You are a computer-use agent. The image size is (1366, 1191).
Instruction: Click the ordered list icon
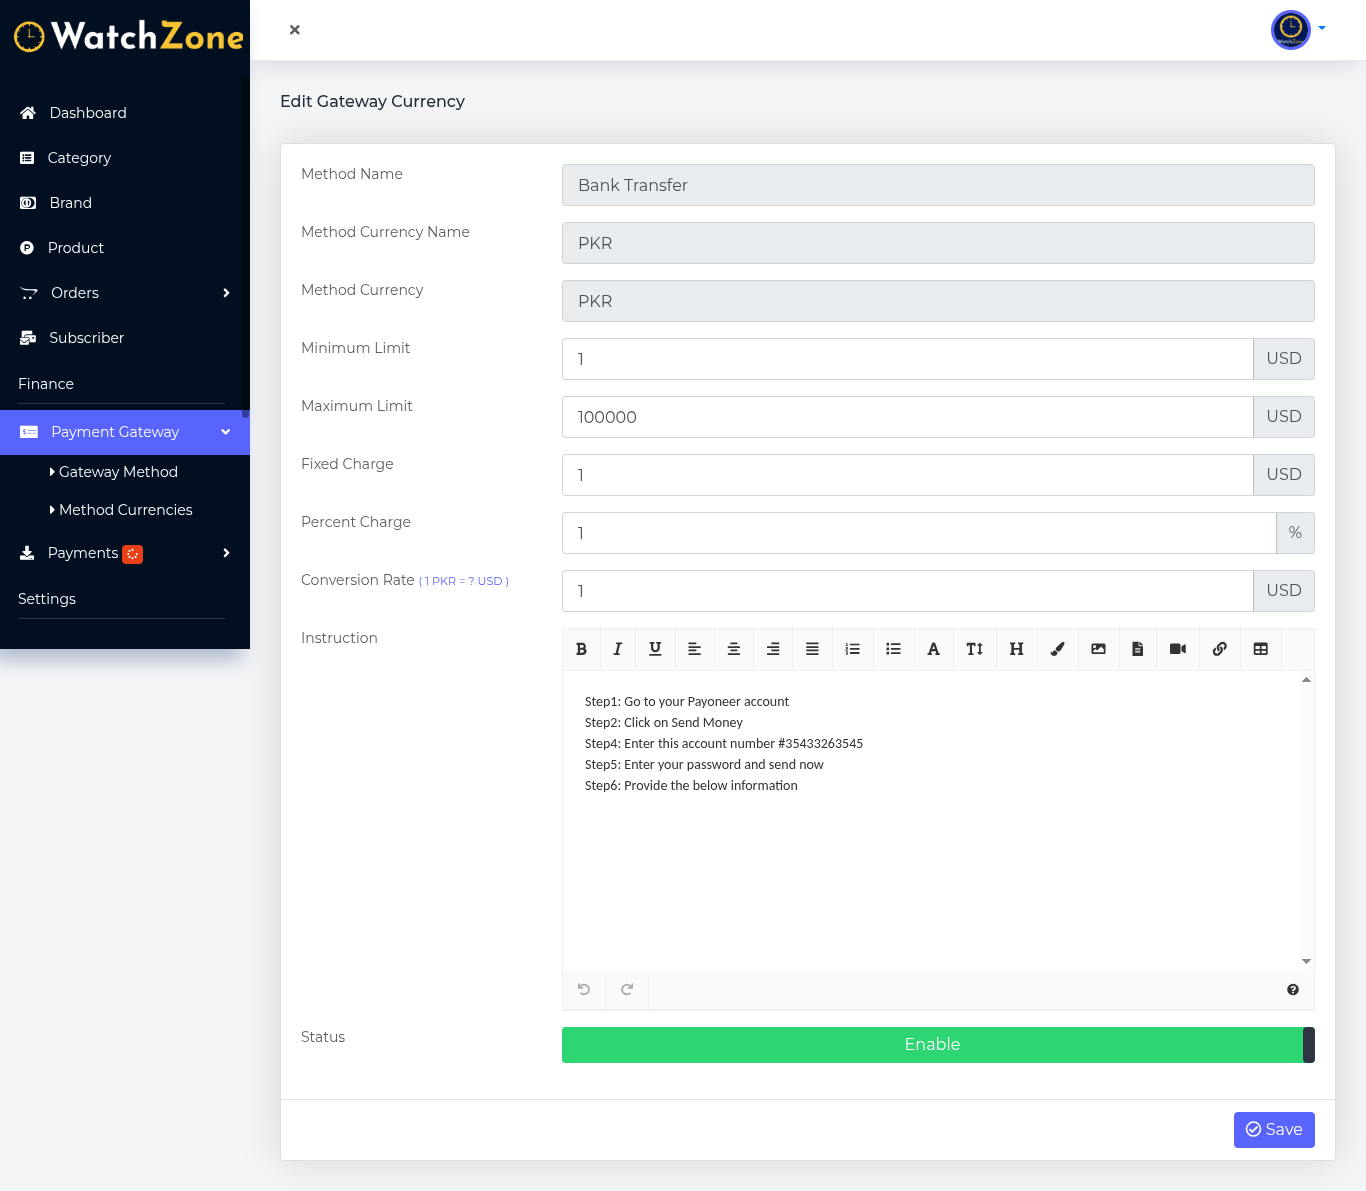coord(852,649)
